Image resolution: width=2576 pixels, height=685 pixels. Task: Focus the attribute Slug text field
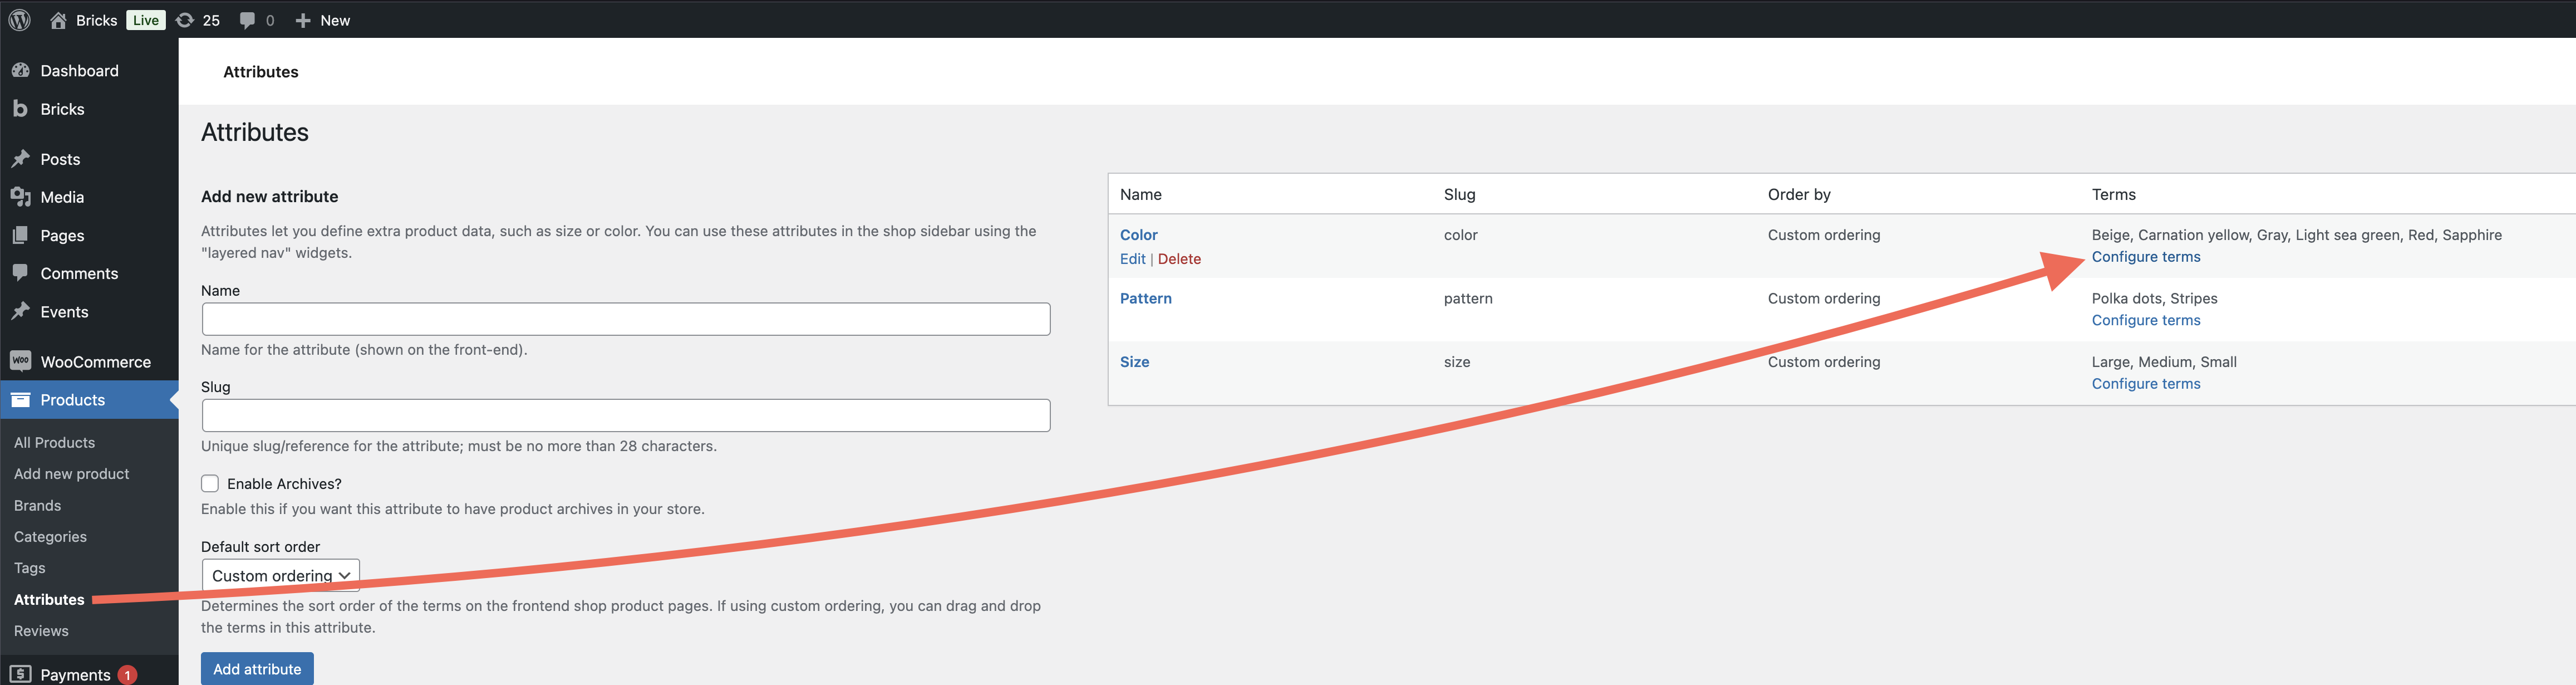625,415
